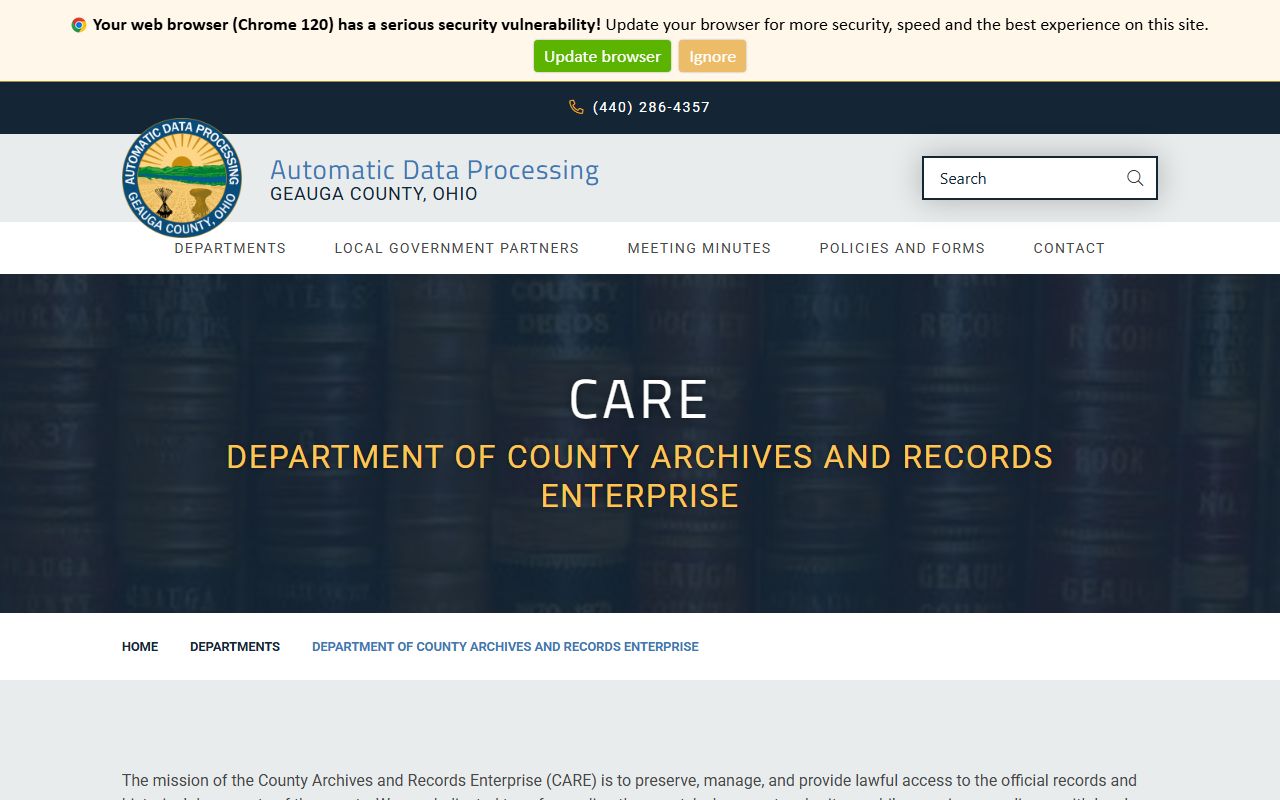1280x800 pixels.
Task: Click the current breadcrumb for County Archives
Action: click(x=505, y=647)
